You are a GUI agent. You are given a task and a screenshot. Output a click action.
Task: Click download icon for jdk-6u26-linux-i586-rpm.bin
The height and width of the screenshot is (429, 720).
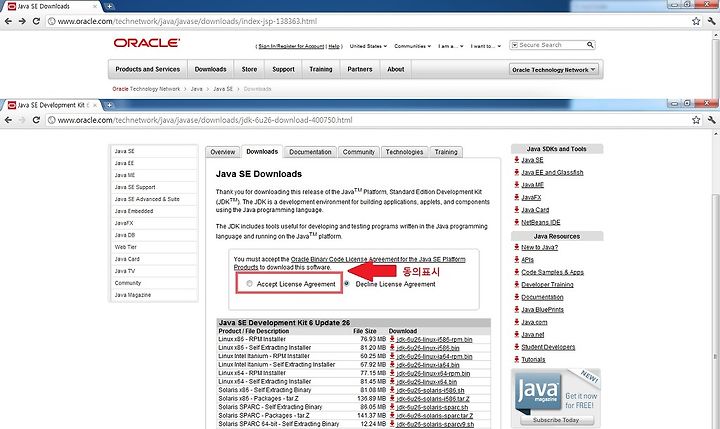(x=392, y=339)
